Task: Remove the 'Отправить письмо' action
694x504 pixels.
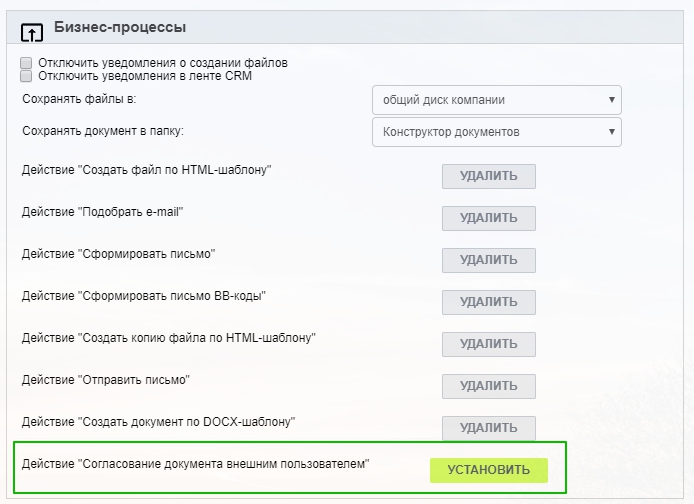Action: click(x=489, y=387)
